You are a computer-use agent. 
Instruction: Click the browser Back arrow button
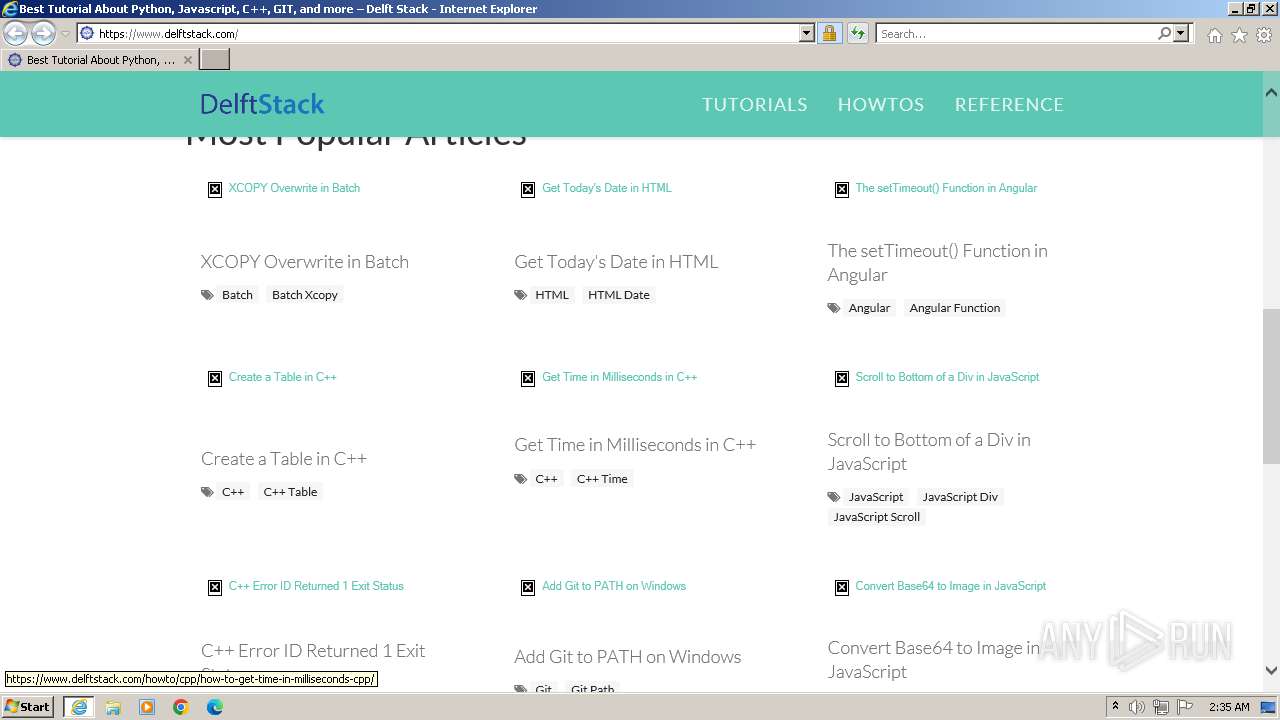(x=16, y=34)
